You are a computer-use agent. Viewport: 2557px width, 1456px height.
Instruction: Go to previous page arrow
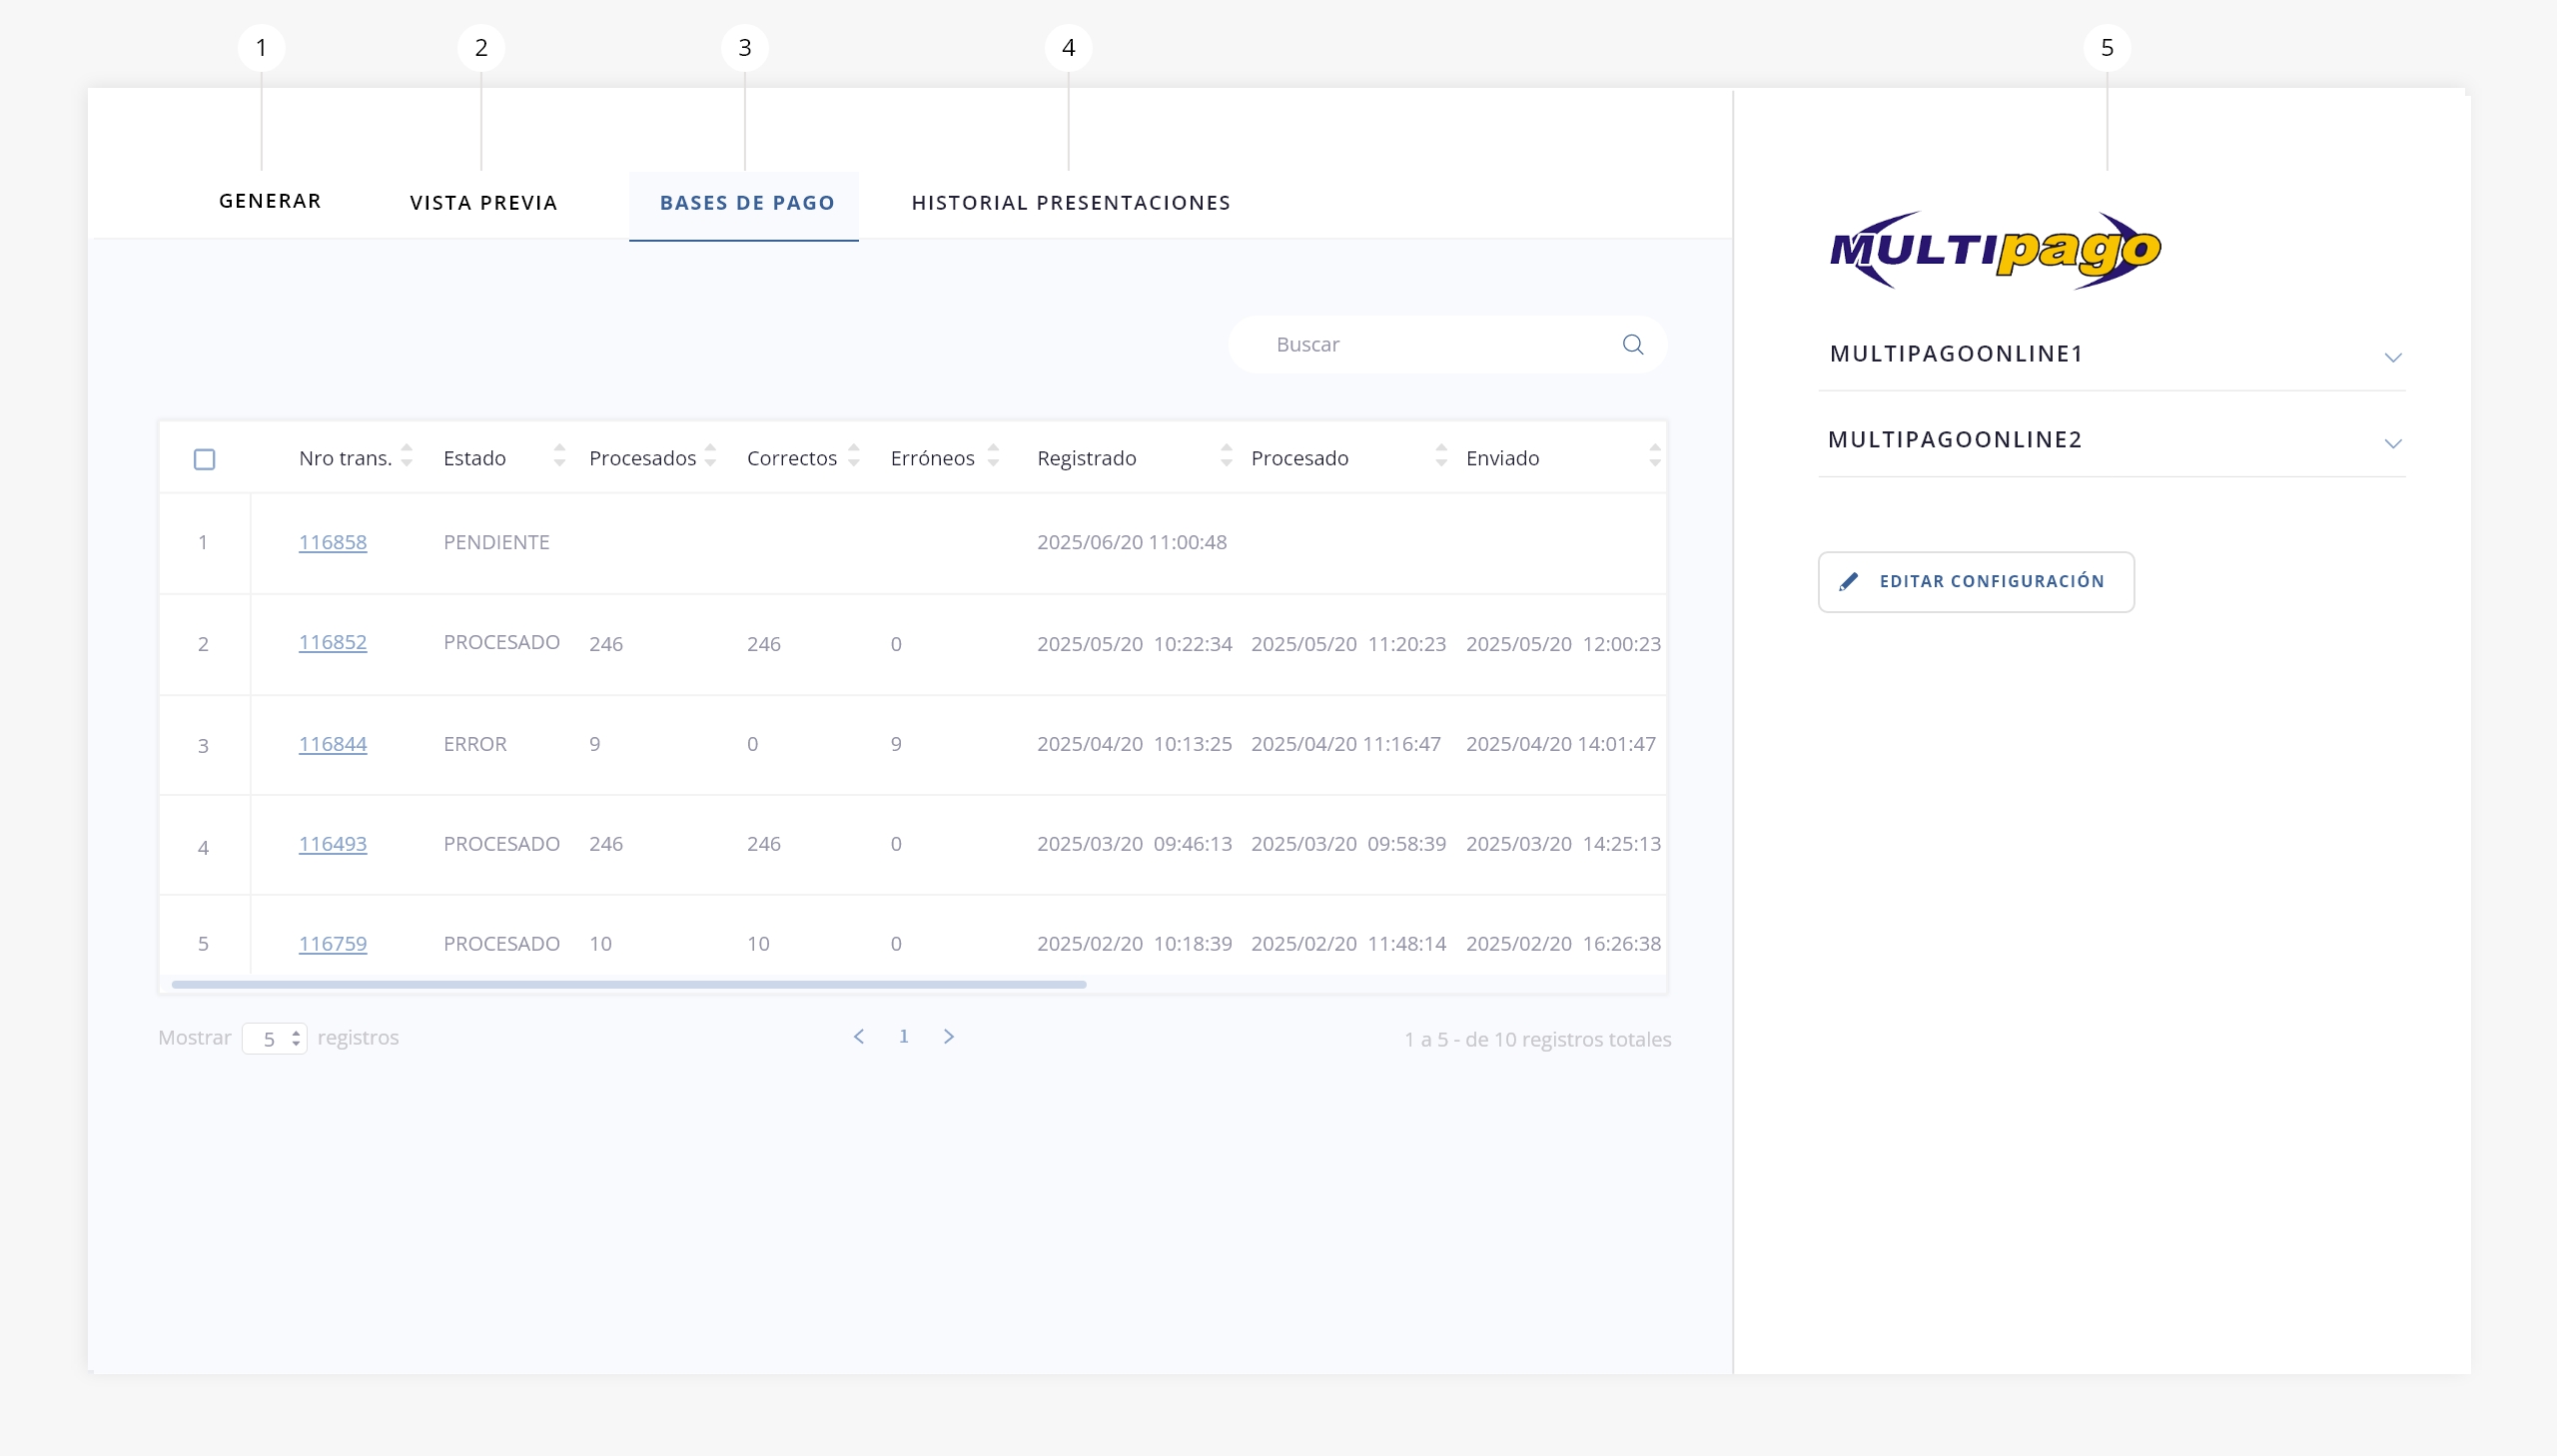(858, 1037)
